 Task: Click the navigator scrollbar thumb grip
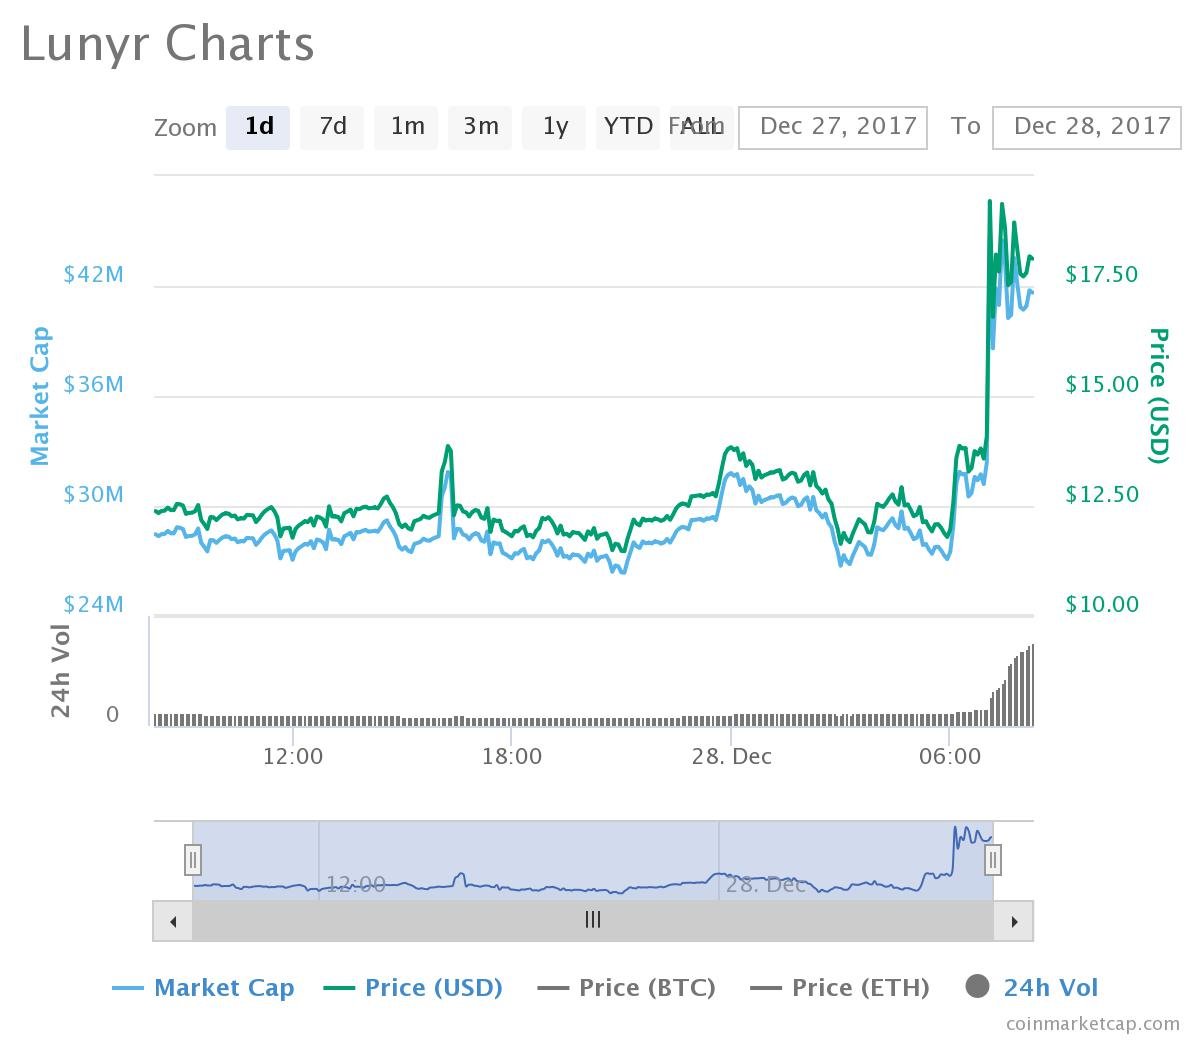[x=593, y=920]
